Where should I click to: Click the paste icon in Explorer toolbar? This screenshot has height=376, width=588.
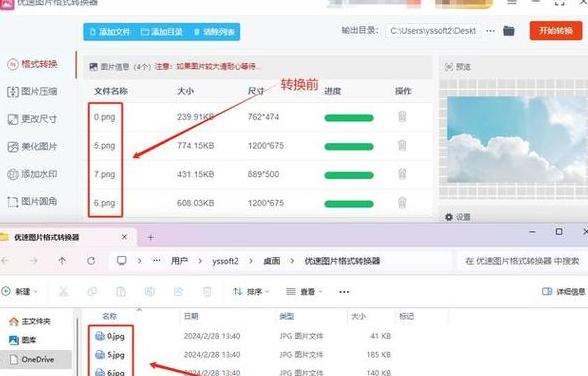pos(121,291)
